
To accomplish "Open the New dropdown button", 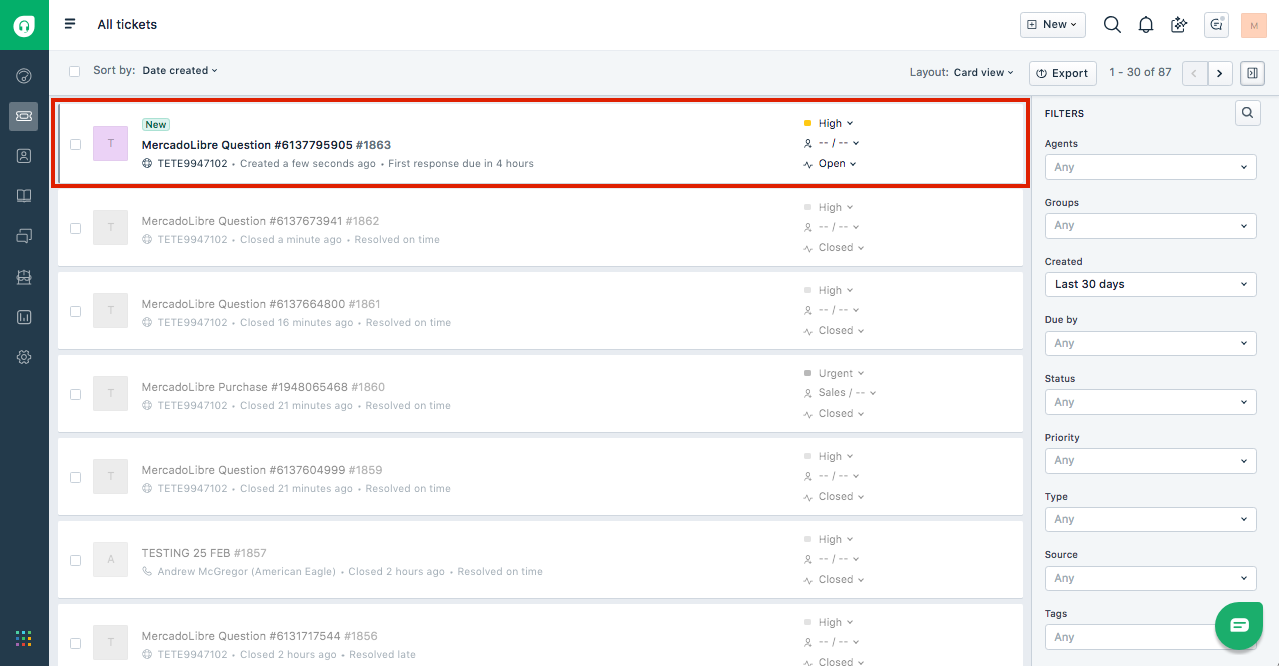I will click(1053, 25).
